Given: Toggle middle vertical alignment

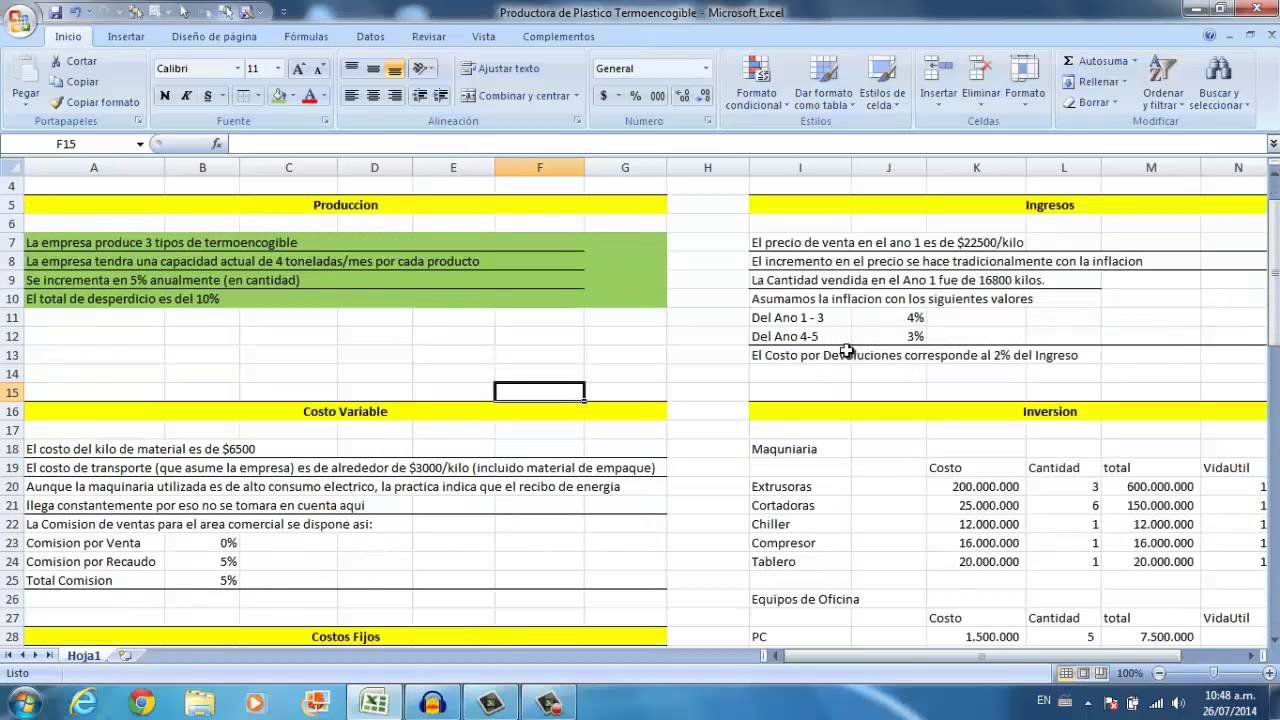Looking at the screenshot, I should point(373,69).
